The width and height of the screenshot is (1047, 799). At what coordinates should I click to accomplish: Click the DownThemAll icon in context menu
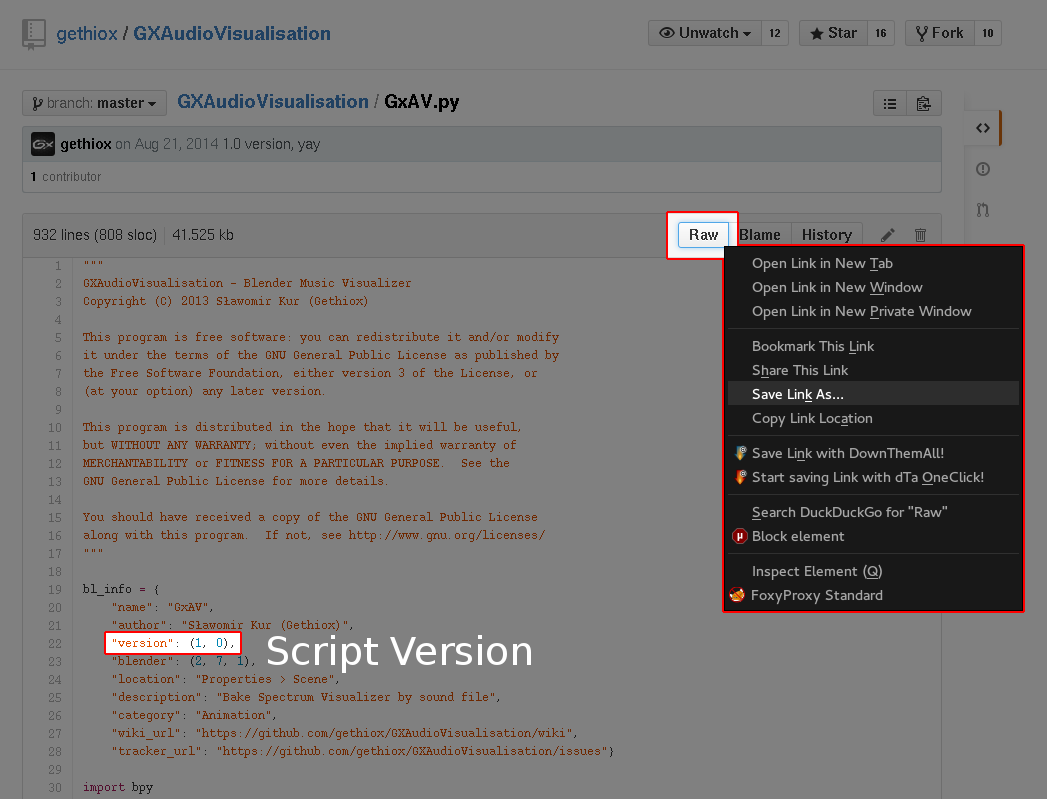(740, 453)
